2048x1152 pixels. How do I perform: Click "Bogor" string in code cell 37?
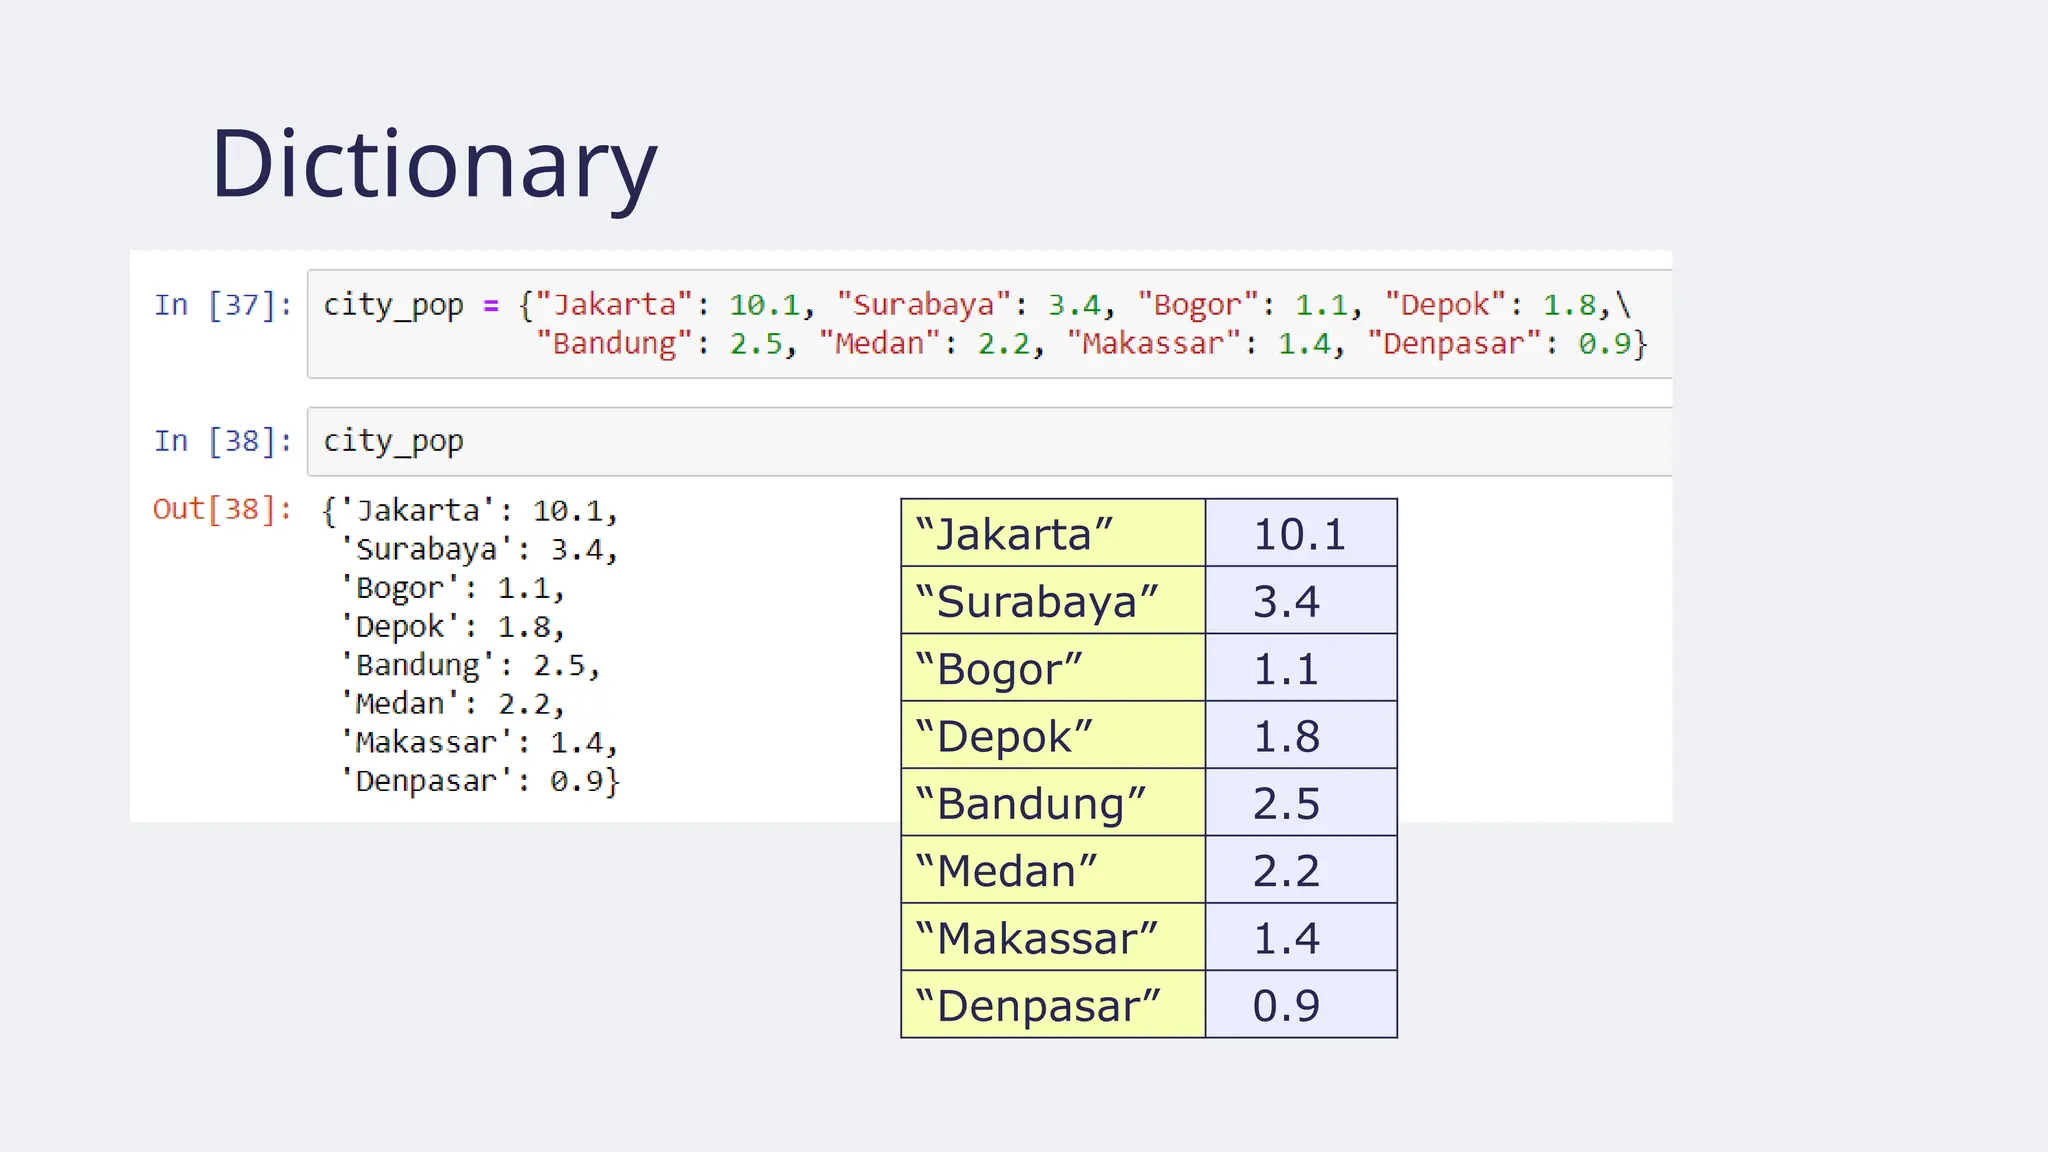coord(1199,304)
